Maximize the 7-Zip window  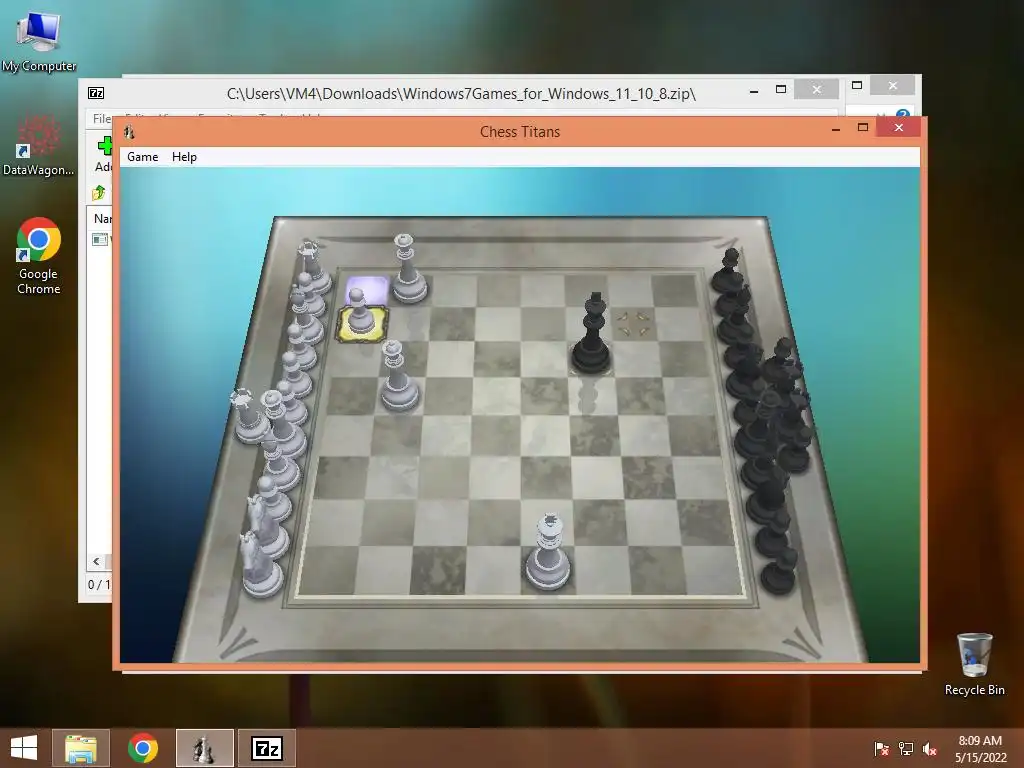(x=781, y=89)
